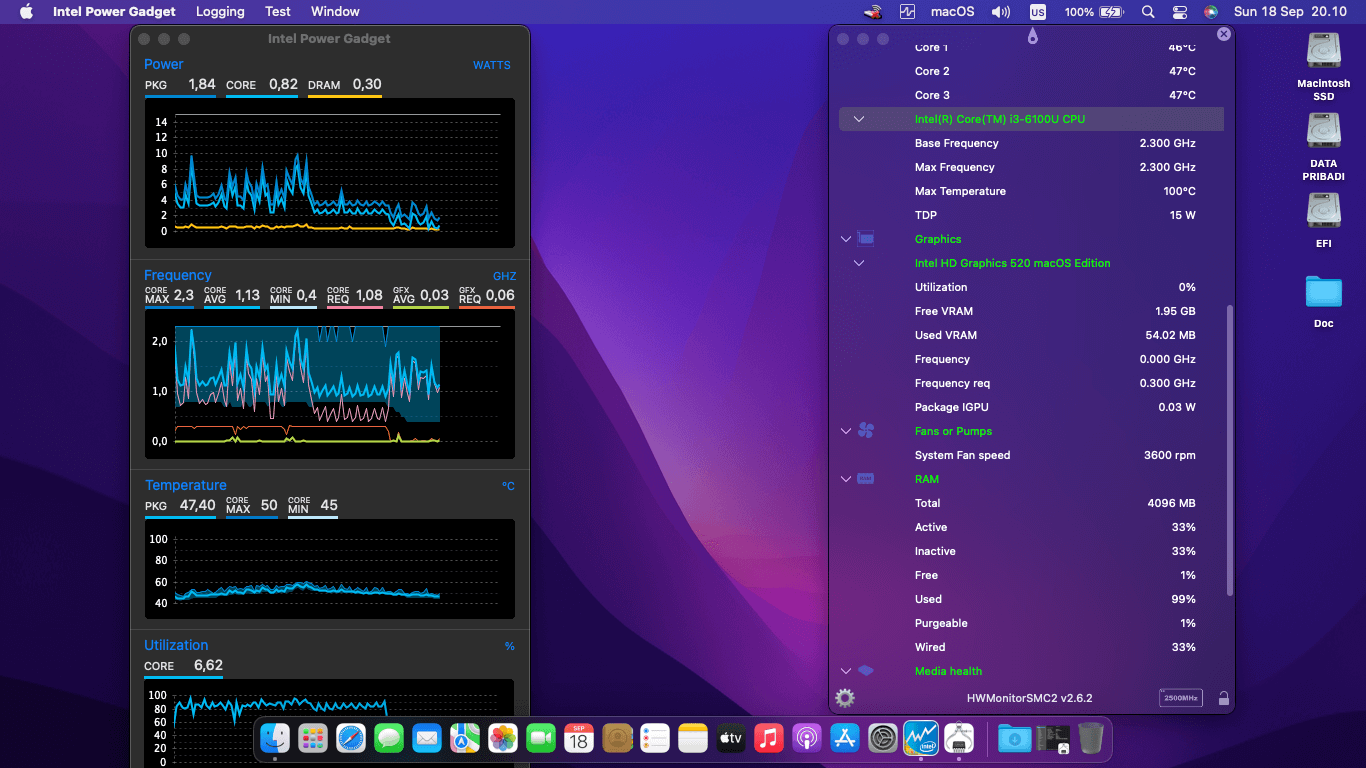Click the fan icon beside Fans or Pumps
1366x768 pixels.
[x=866, y=431]
